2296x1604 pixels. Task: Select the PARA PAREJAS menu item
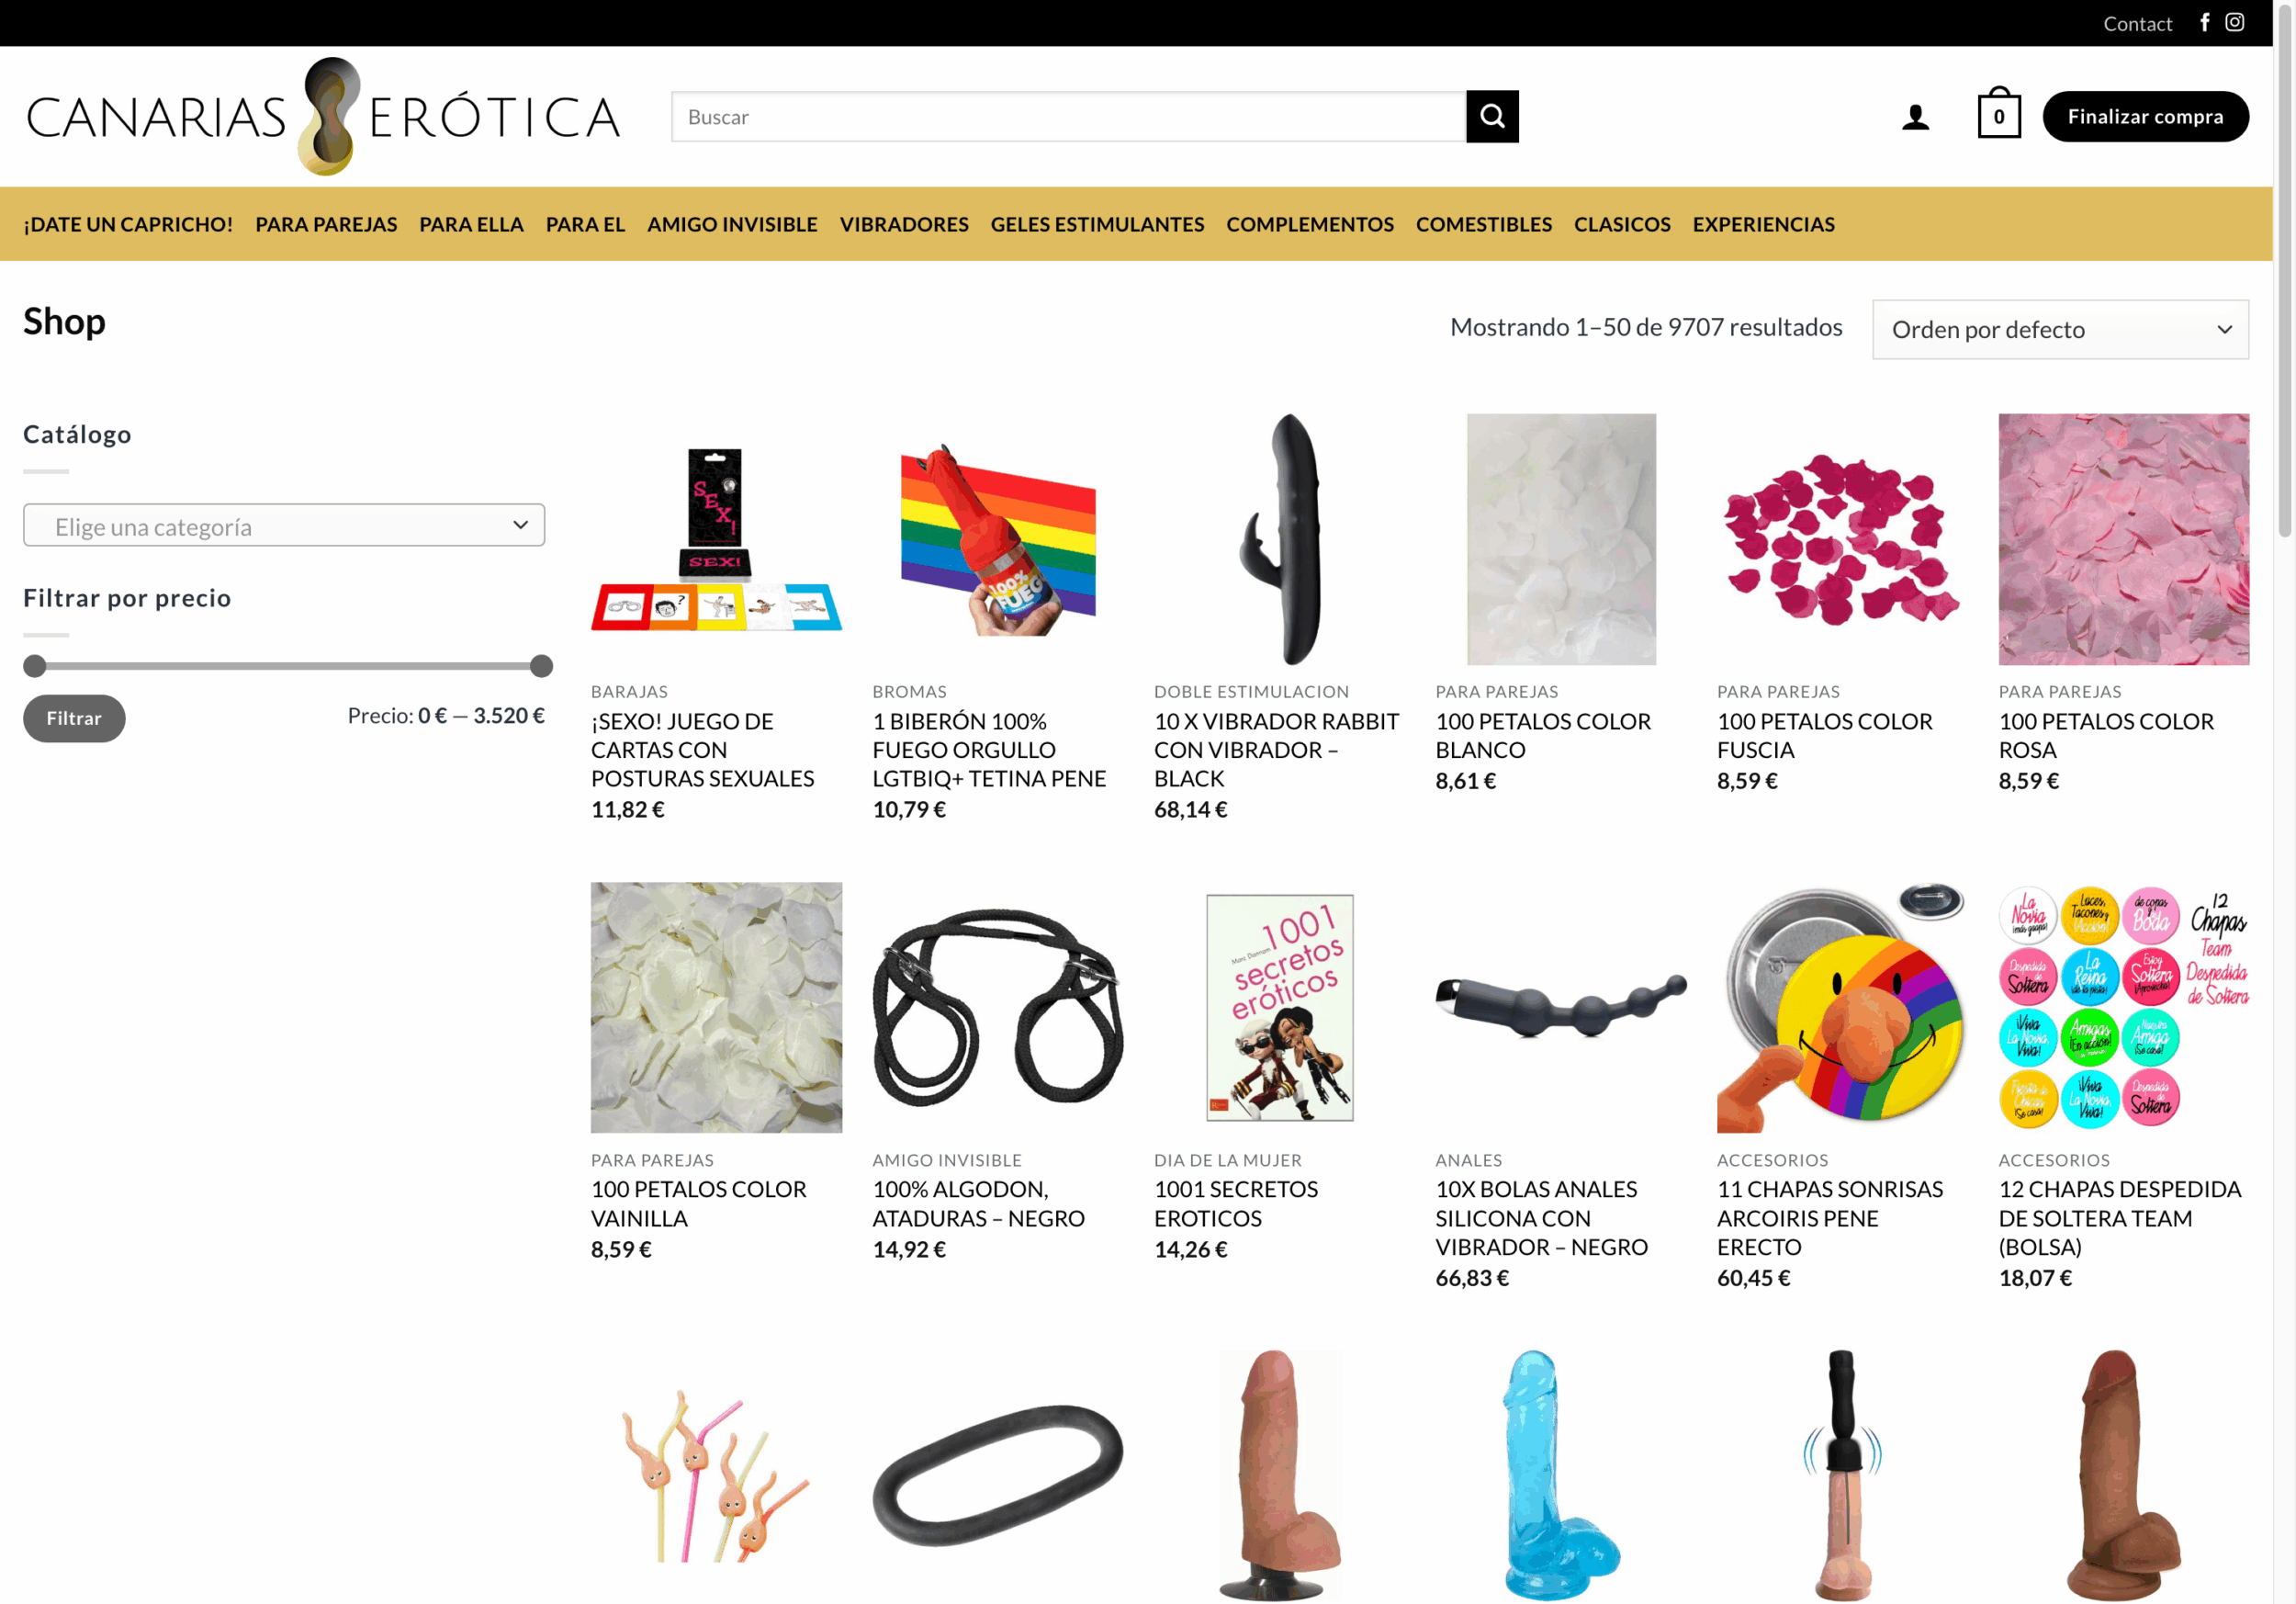(x=326, y=224)
